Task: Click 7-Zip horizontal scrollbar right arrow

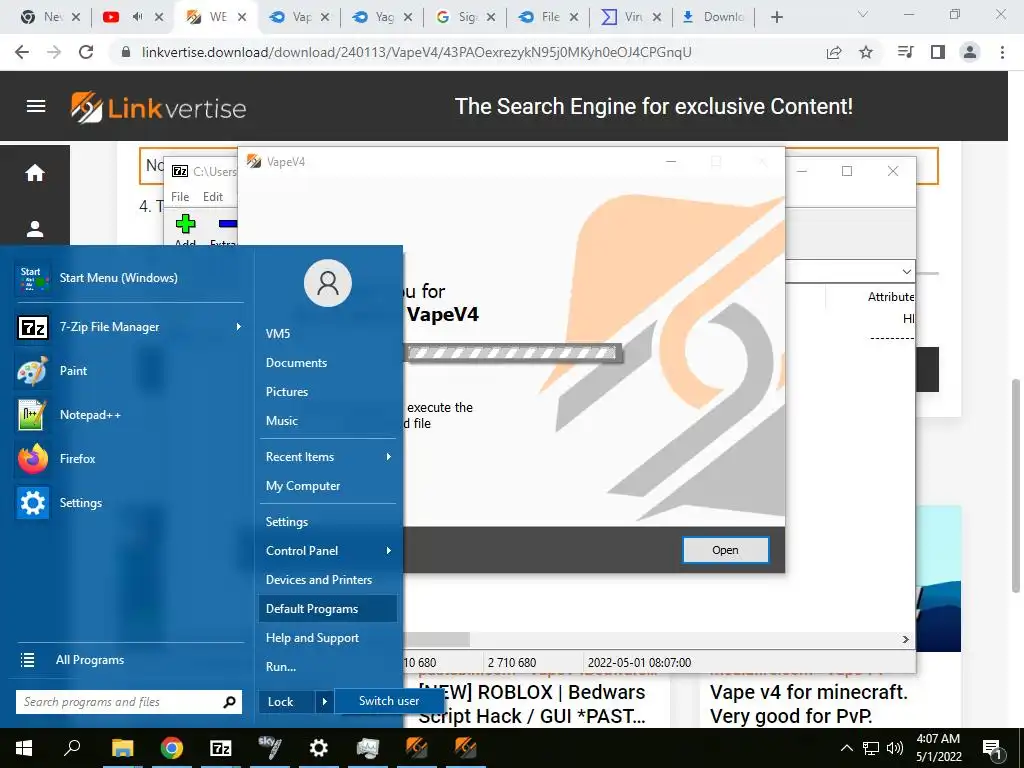Action: point(906,639)
